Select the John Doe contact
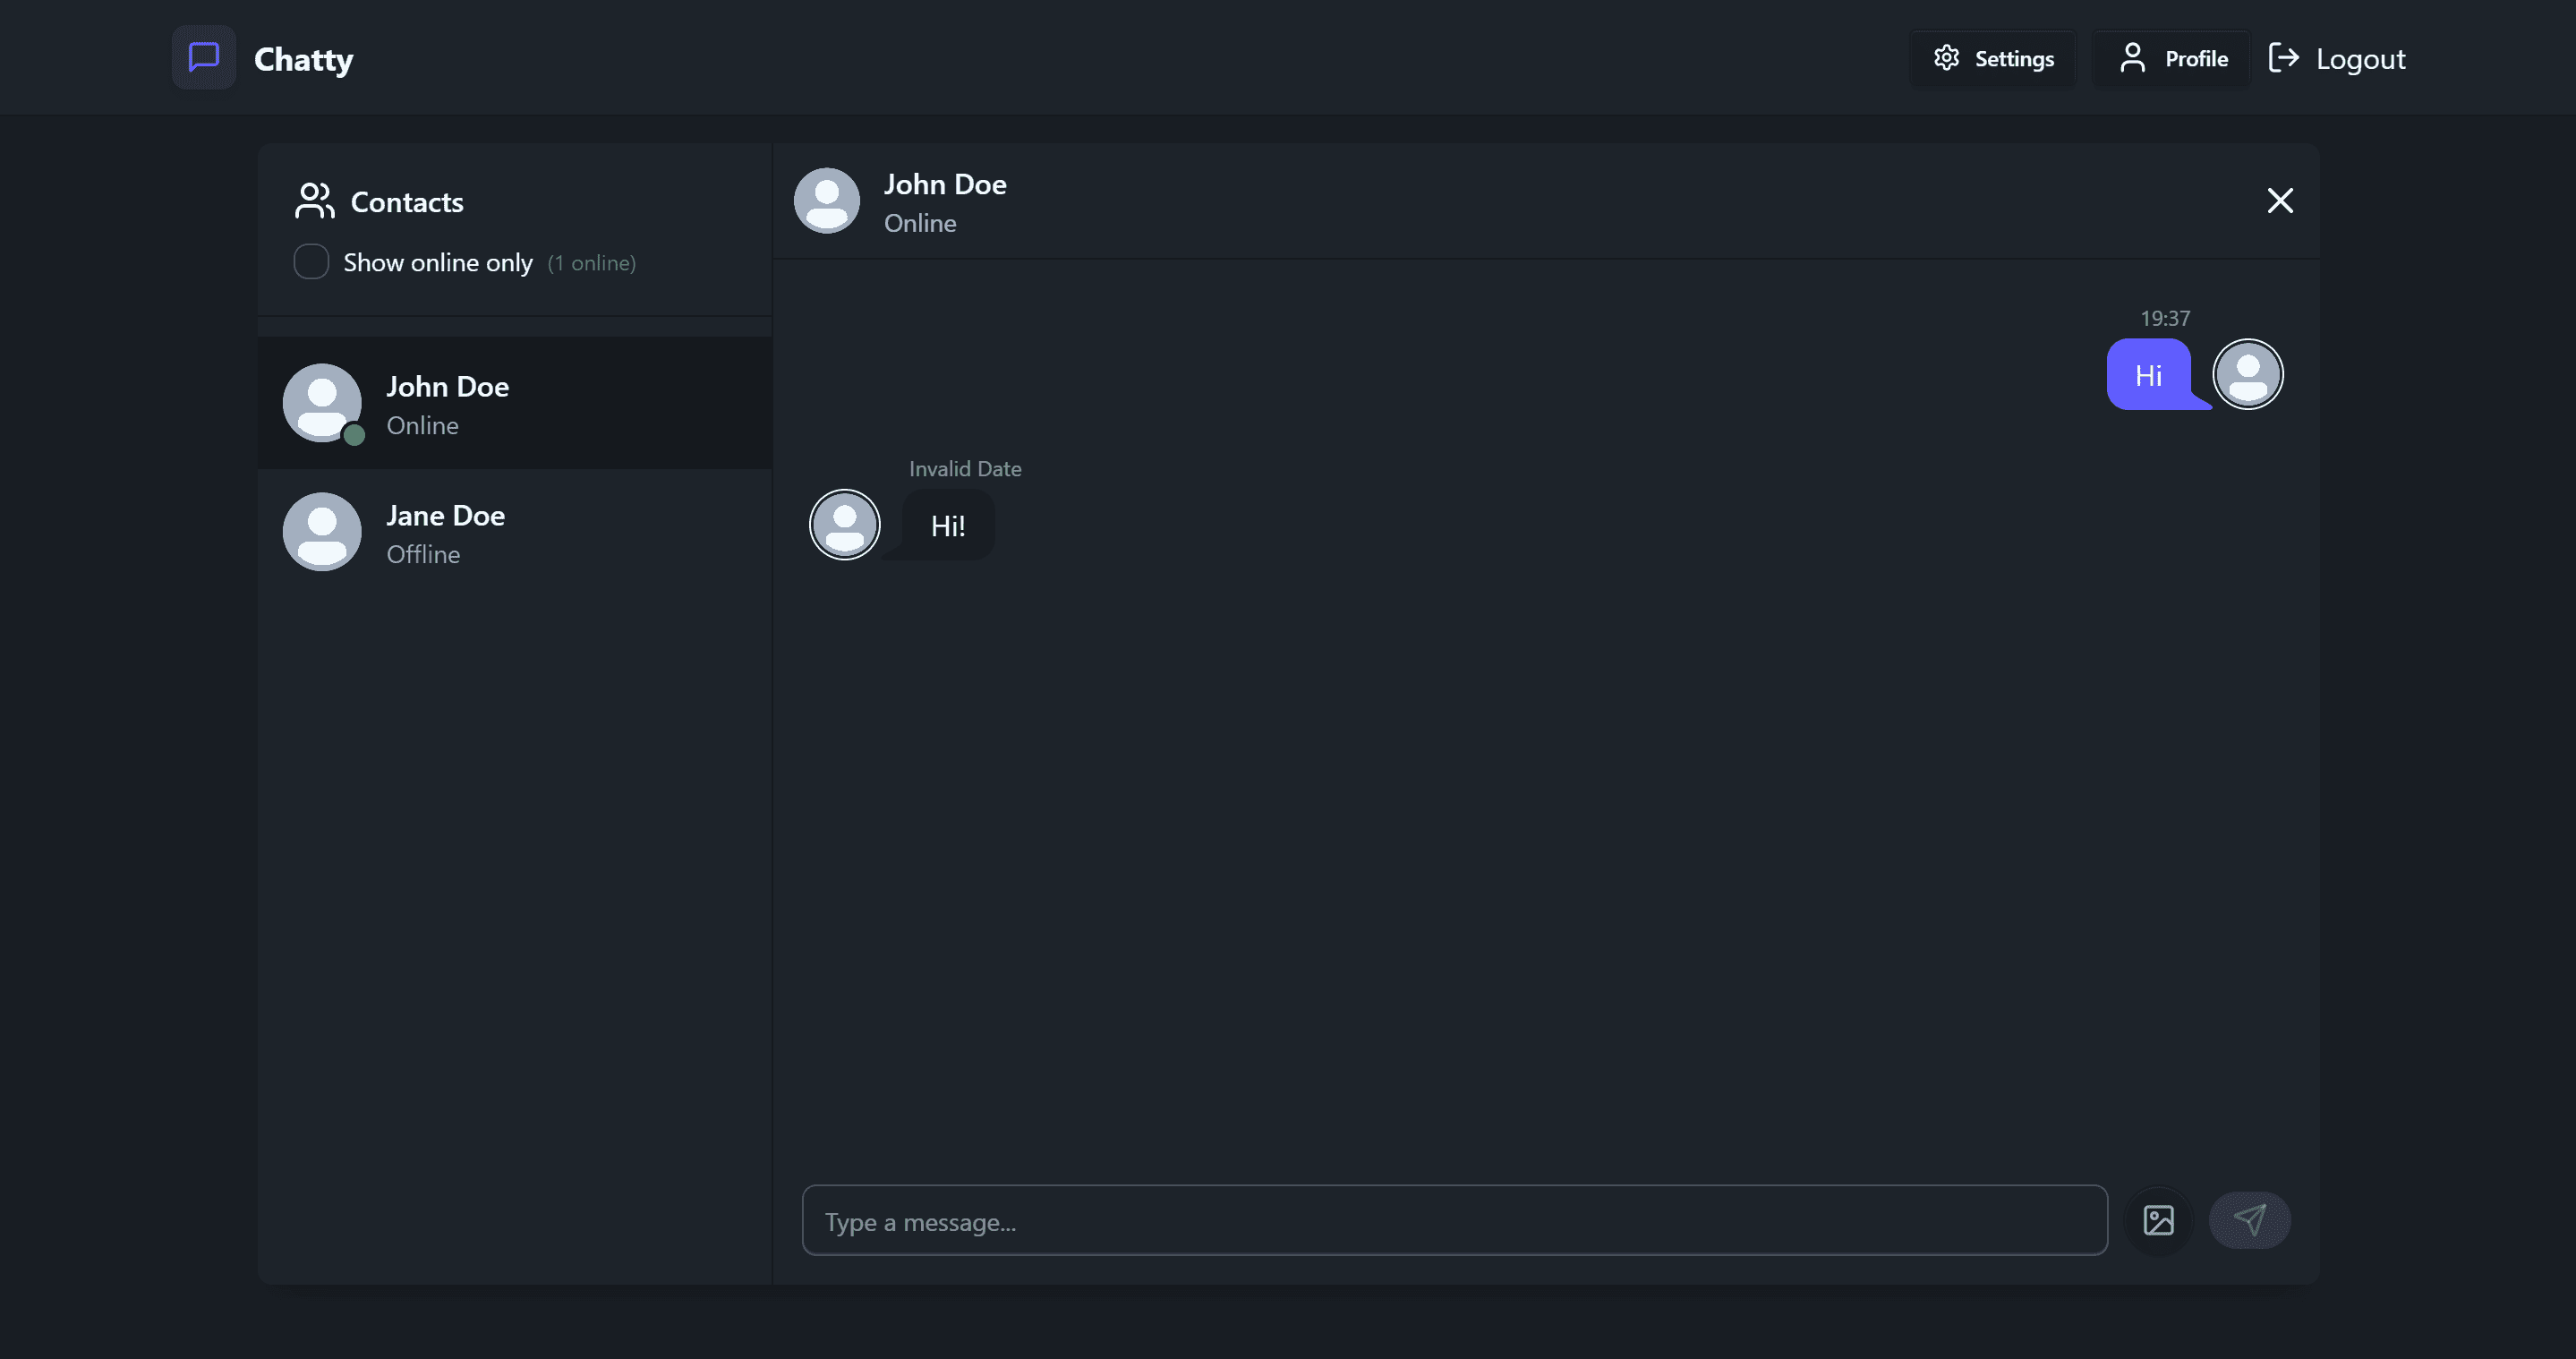2576x1359 pixels. point(515,403)
